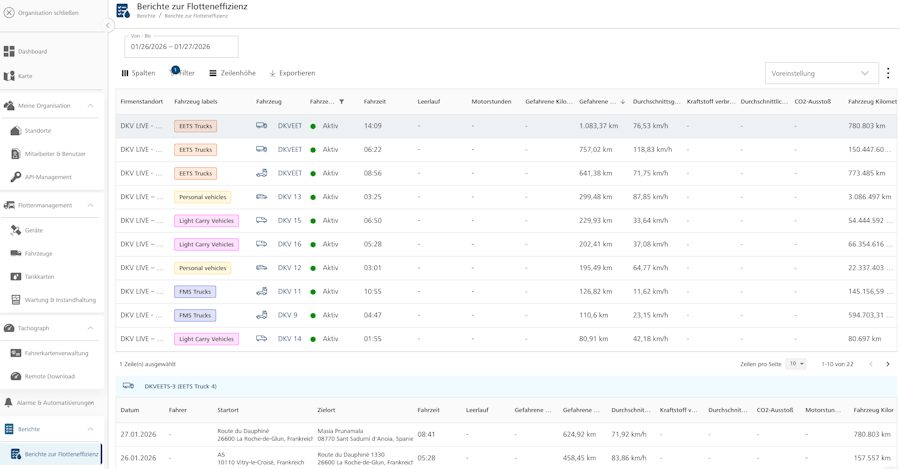Open the Spalten column chooser
The image size is (900, 469).
tap(139, 73)
